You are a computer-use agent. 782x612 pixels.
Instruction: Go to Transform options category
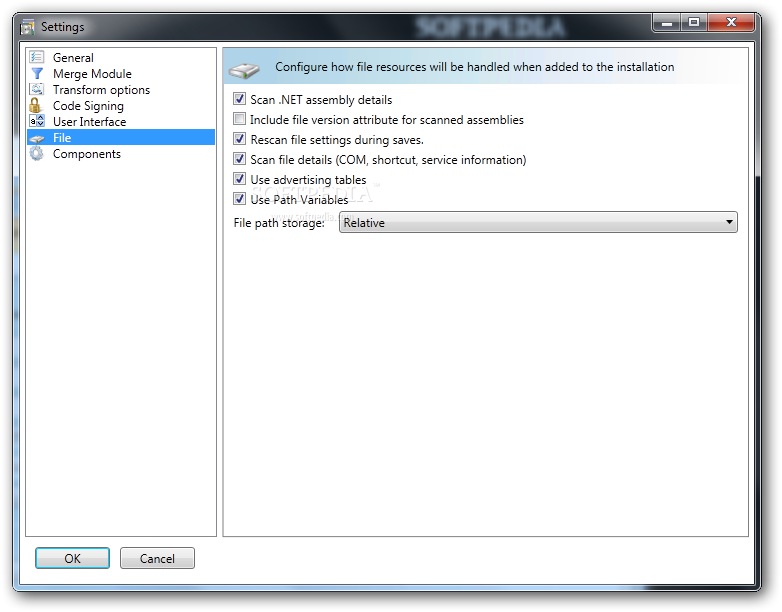pyautogui.click(x=101, y=90)
